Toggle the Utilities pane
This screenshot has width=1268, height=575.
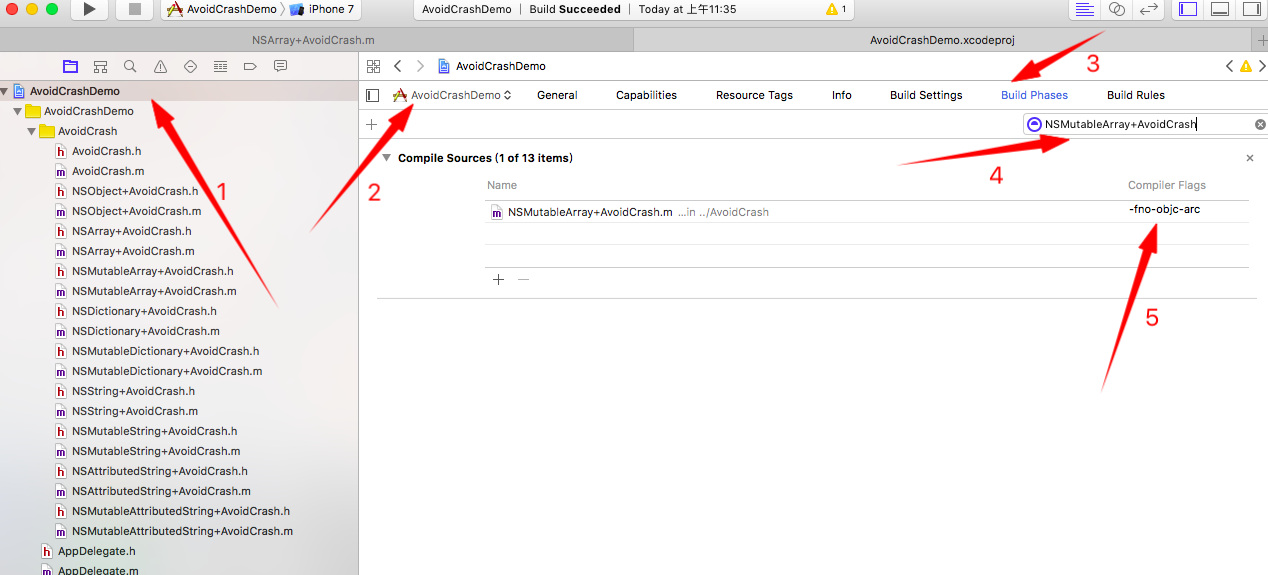click(x=1251, y=9)
